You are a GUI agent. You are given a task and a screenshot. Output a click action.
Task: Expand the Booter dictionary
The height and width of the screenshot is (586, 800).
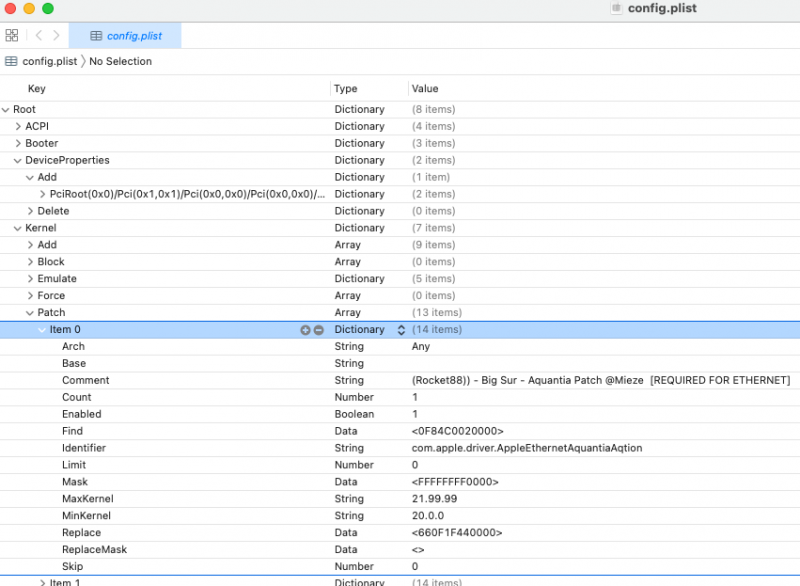pyautogui.click(x=18, y=143)
